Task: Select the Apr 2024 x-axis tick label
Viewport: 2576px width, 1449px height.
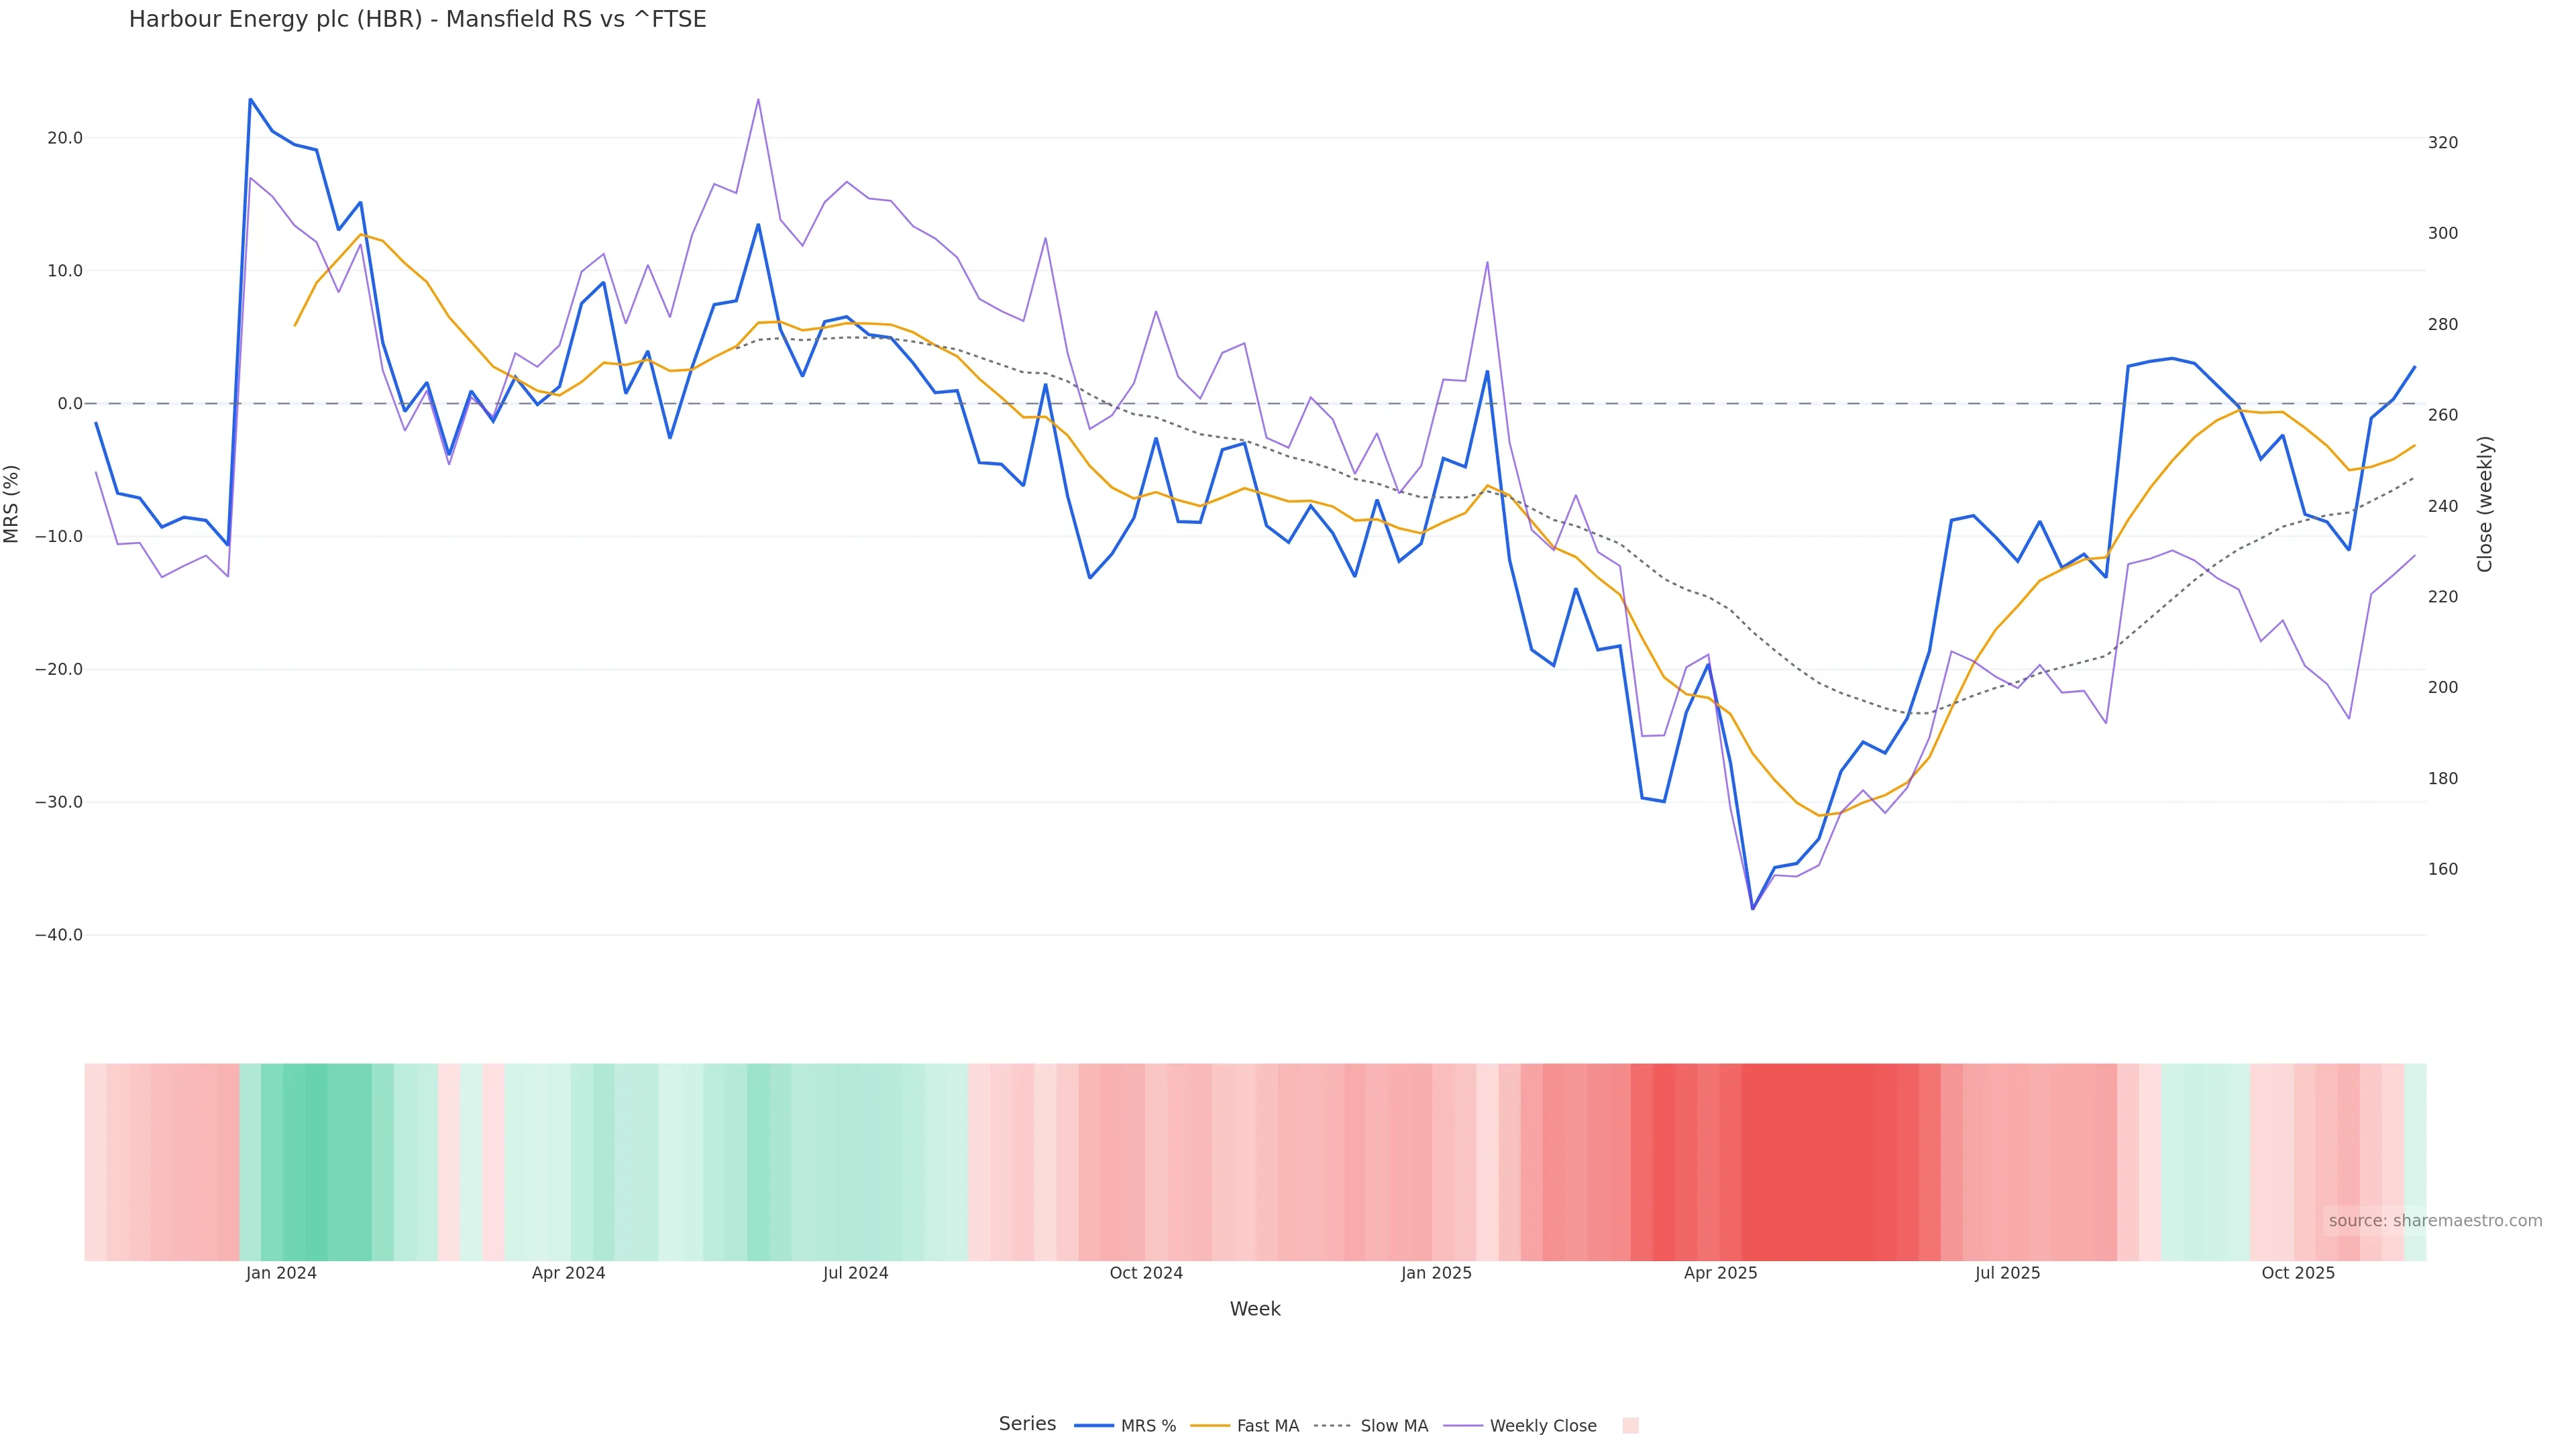Action: 568,1273
